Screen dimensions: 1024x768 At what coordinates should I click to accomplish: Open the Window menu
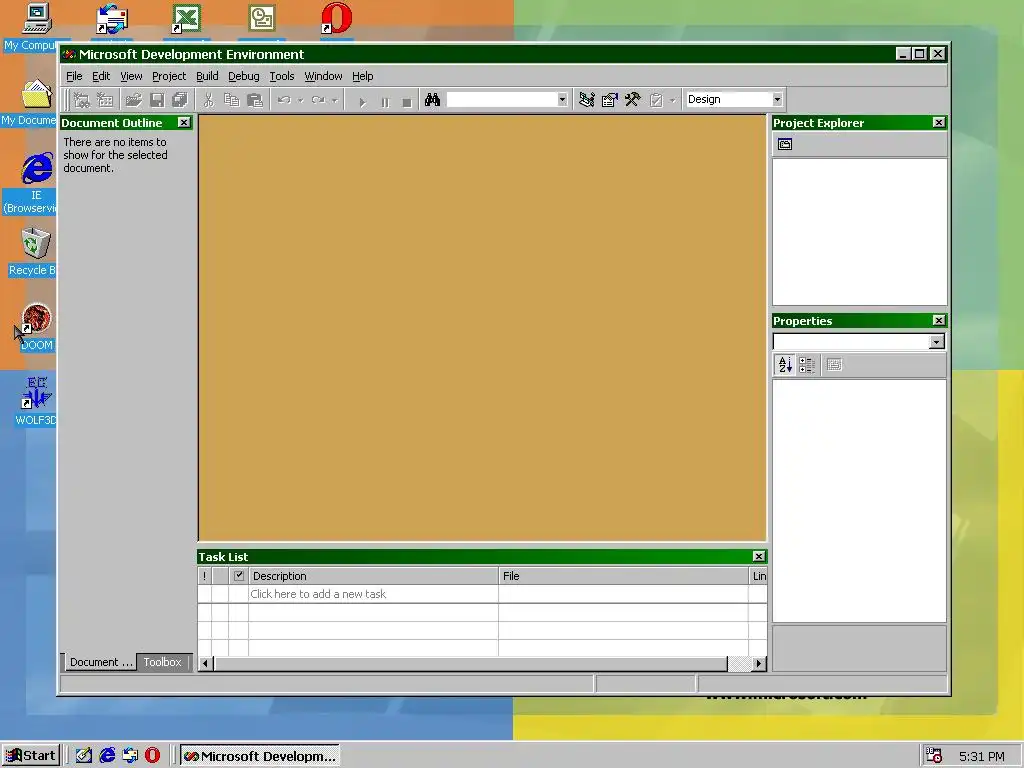click(x=323, y=76)
